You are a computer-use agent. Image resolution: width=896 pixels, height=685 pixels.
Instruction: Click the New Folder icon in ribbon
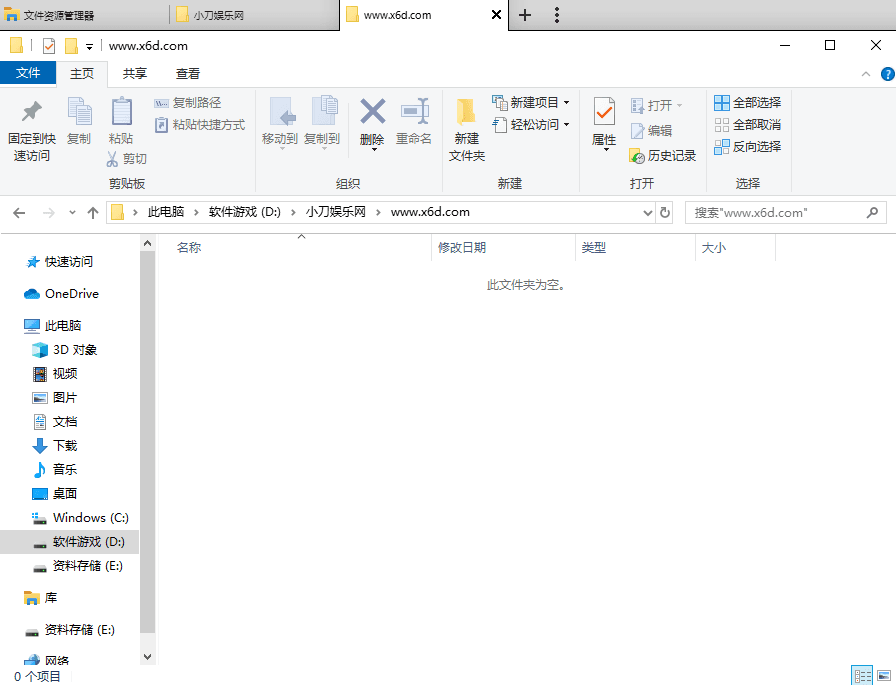point(466,112)
